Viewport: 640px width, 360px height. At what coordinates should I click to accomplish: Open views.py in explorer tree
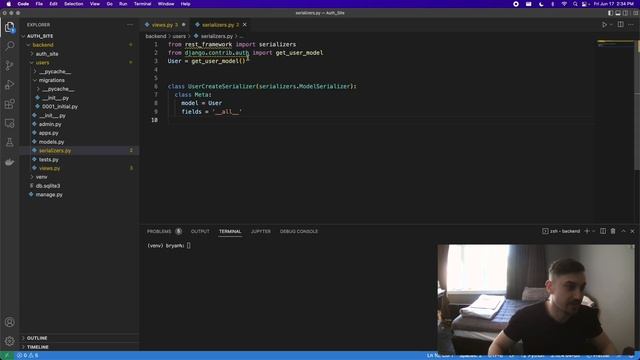pos(49,168)
